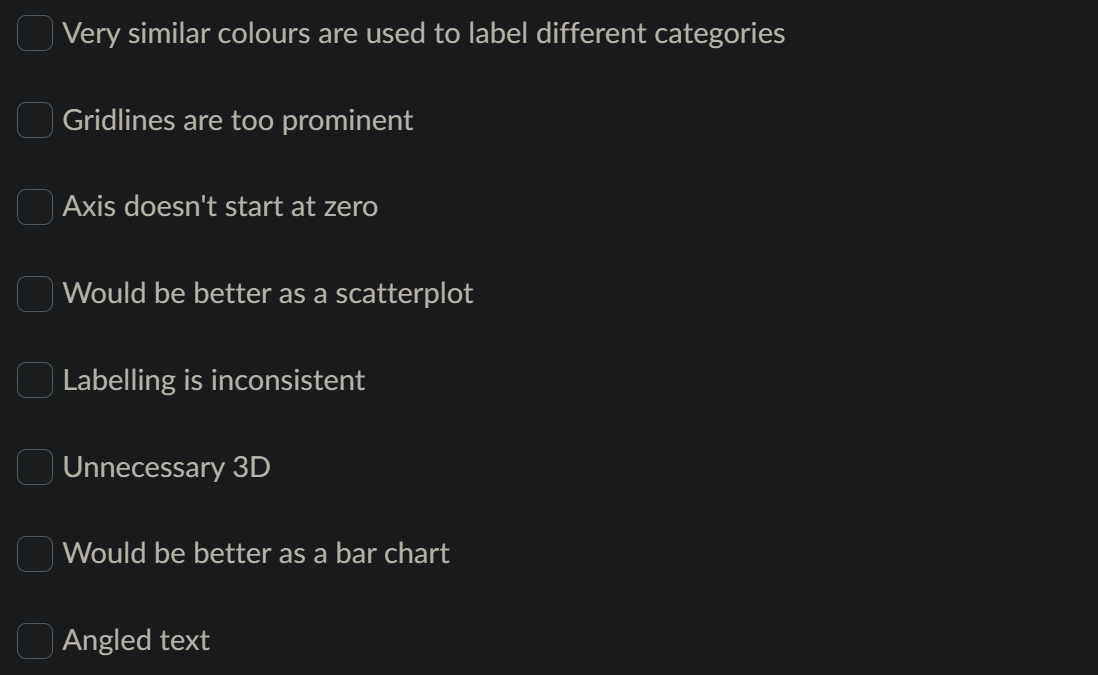Click the 'Labelling is inconsistent' label
The image size is (1098, 675).
tap(214, 380)
